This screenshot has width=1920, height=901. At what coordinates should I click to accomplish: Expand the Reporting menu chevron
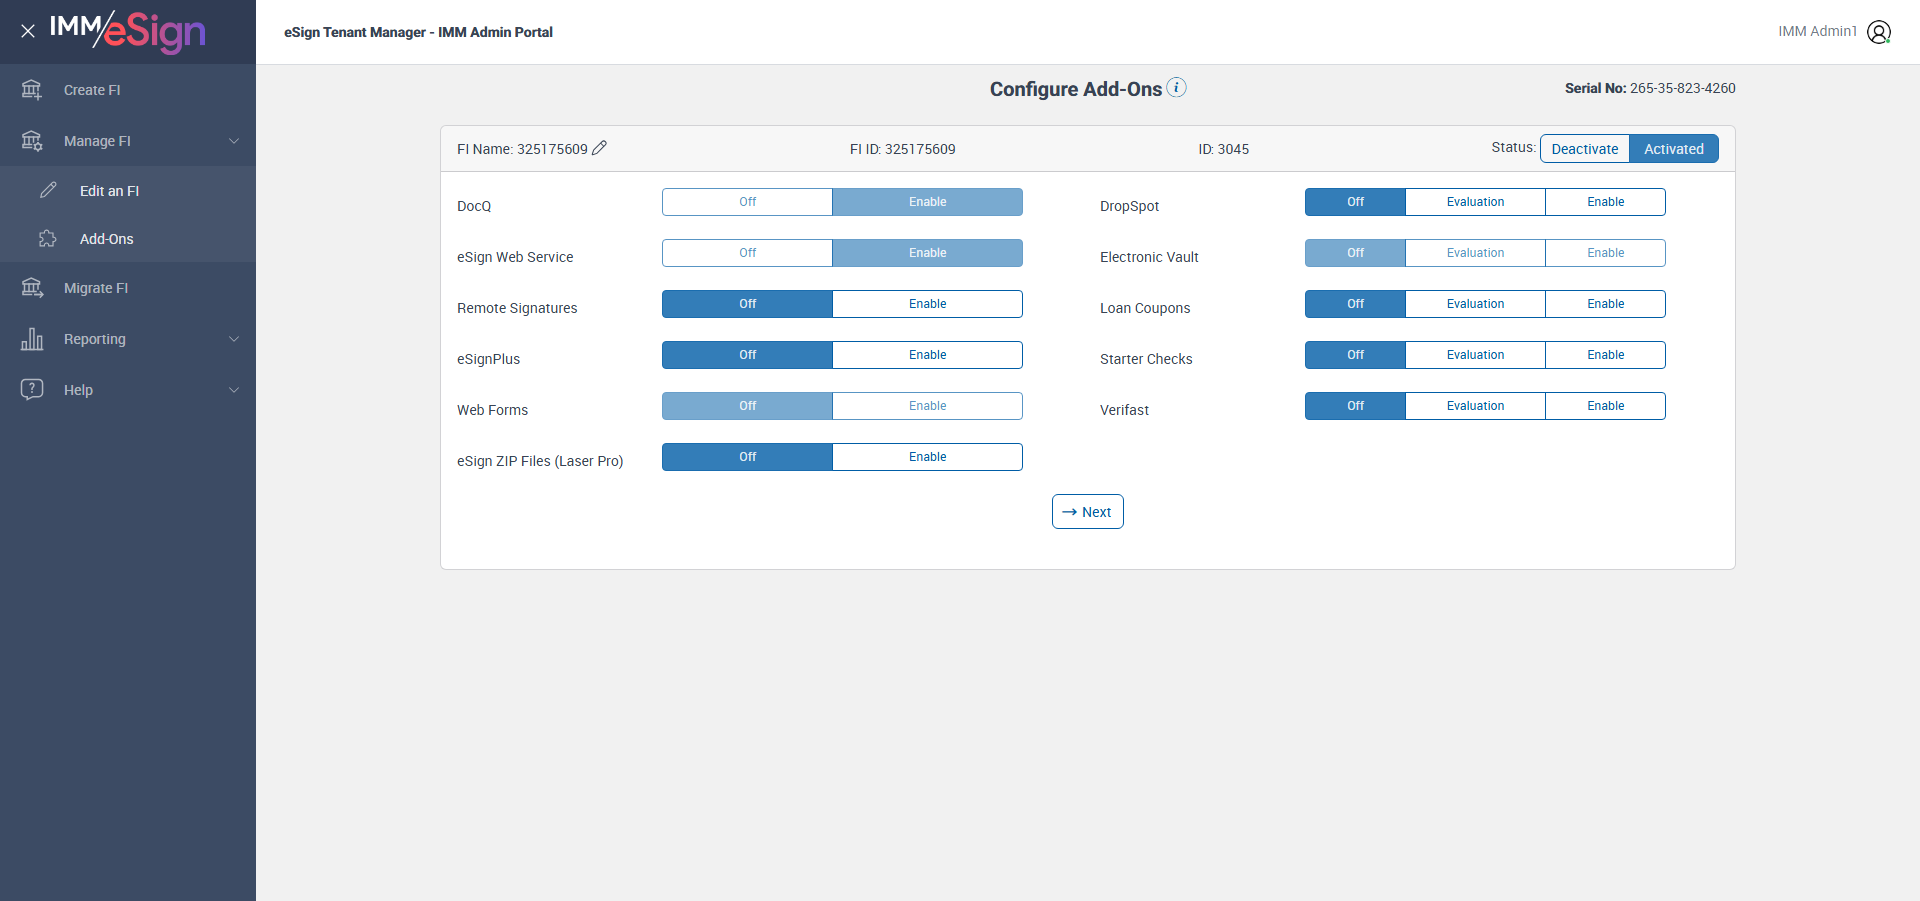(x=234, y=339)
